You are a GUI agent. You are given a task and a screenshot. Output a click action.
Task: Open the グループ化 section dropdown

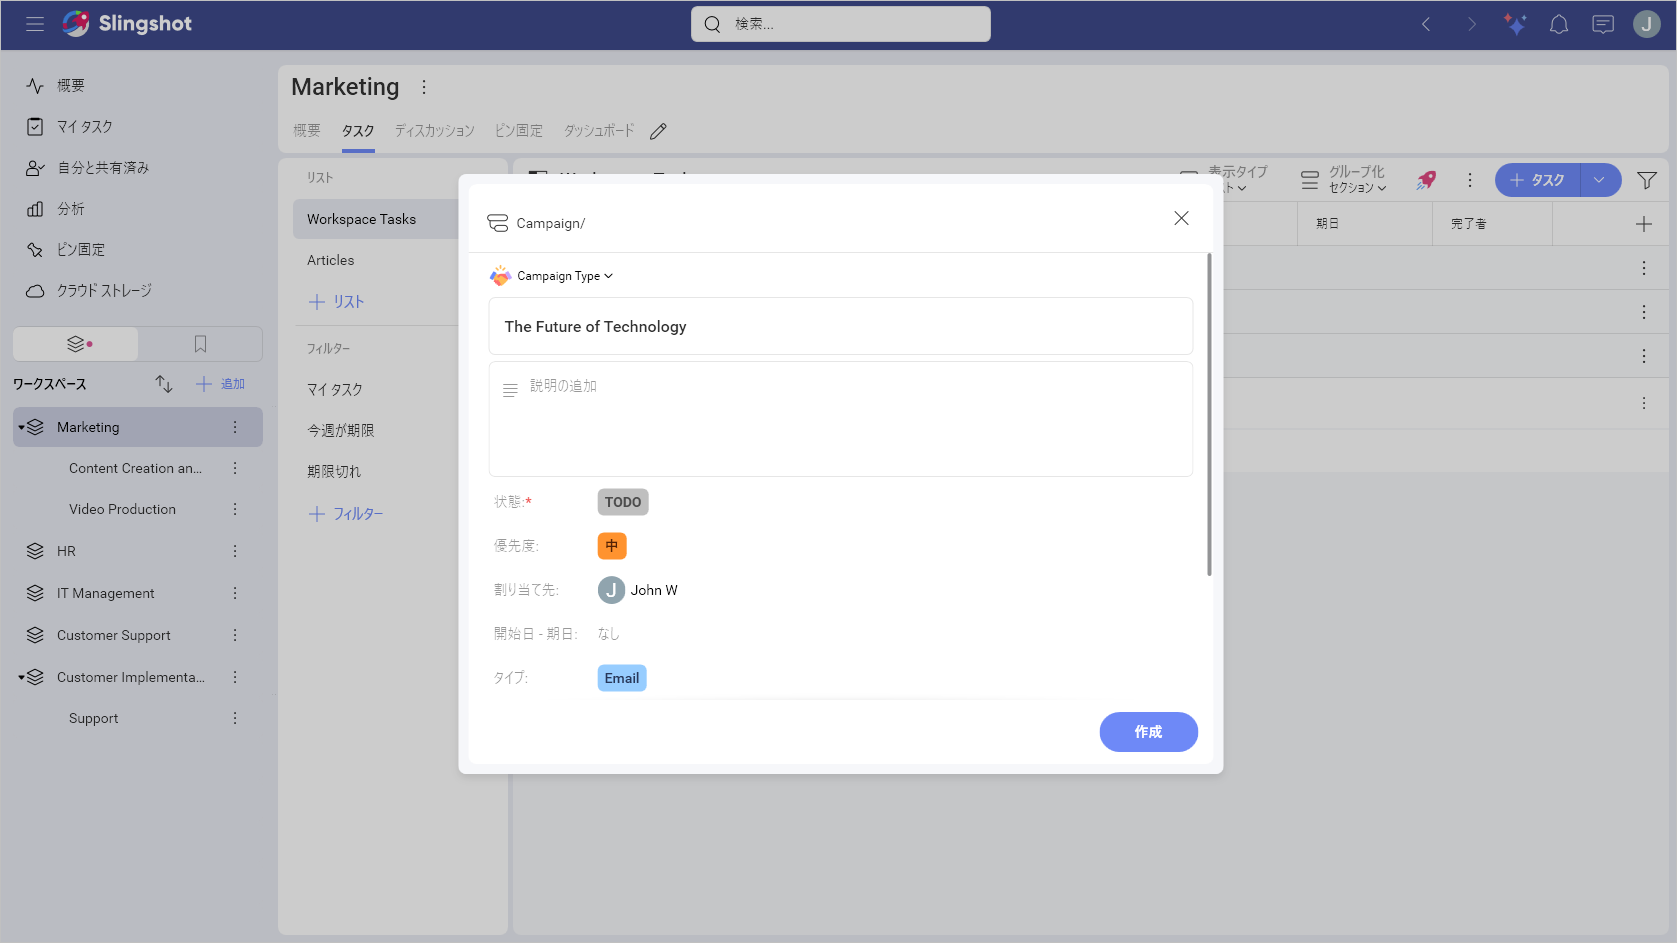click(x=1344, y=180)
